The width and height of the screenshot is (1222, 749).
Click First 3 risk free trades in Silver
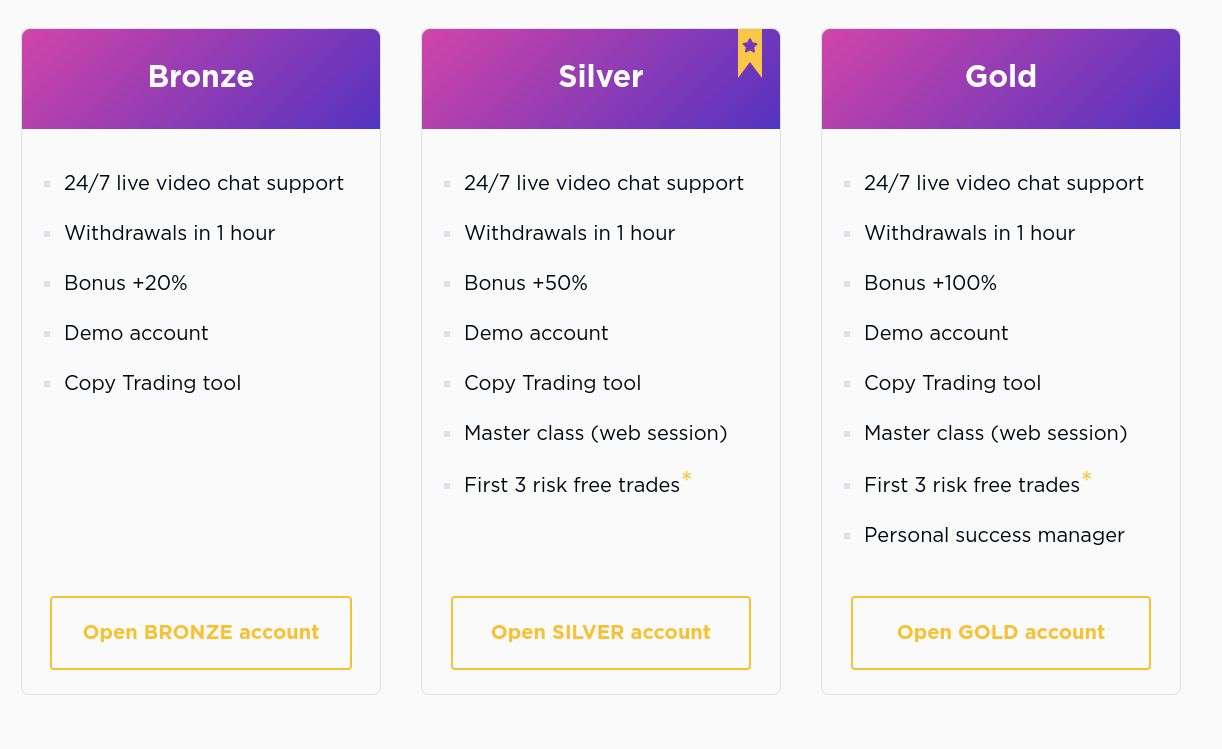(x=572, y=485)
